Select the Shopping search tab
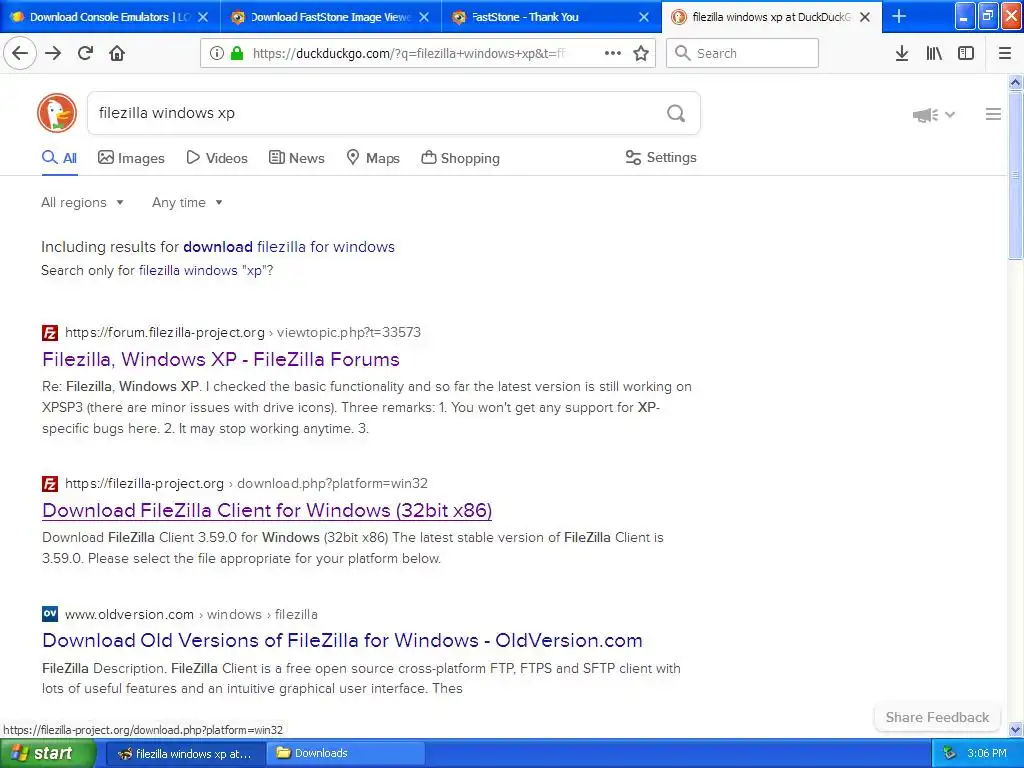Screen dimensions: 1024x768 coord(460,158)
